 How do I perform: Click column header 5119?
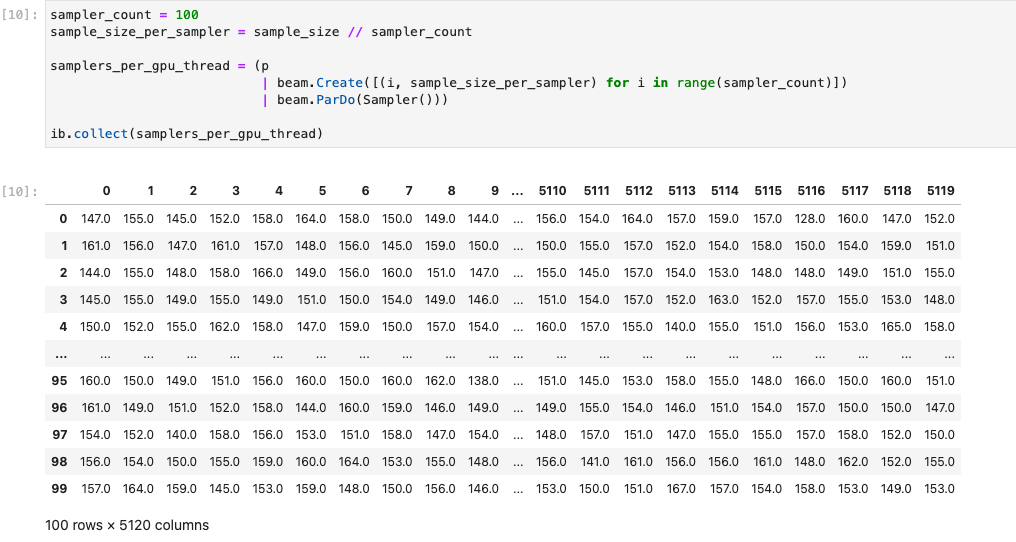click(940, 190)
